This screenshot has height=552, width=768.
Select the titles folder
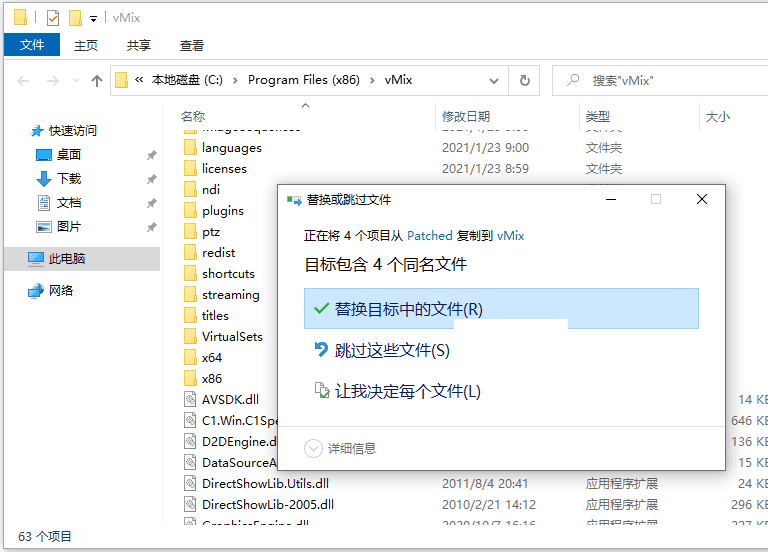click(x=215, y=315)
